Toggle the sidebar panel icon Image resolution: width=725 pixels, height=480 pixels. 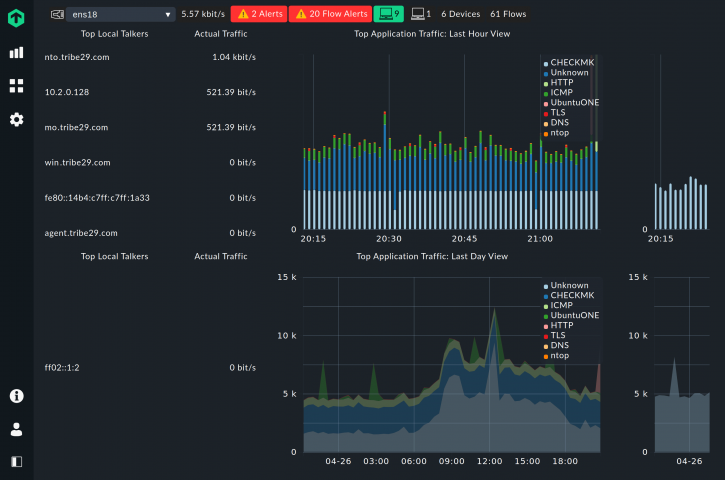coord(16,462)
